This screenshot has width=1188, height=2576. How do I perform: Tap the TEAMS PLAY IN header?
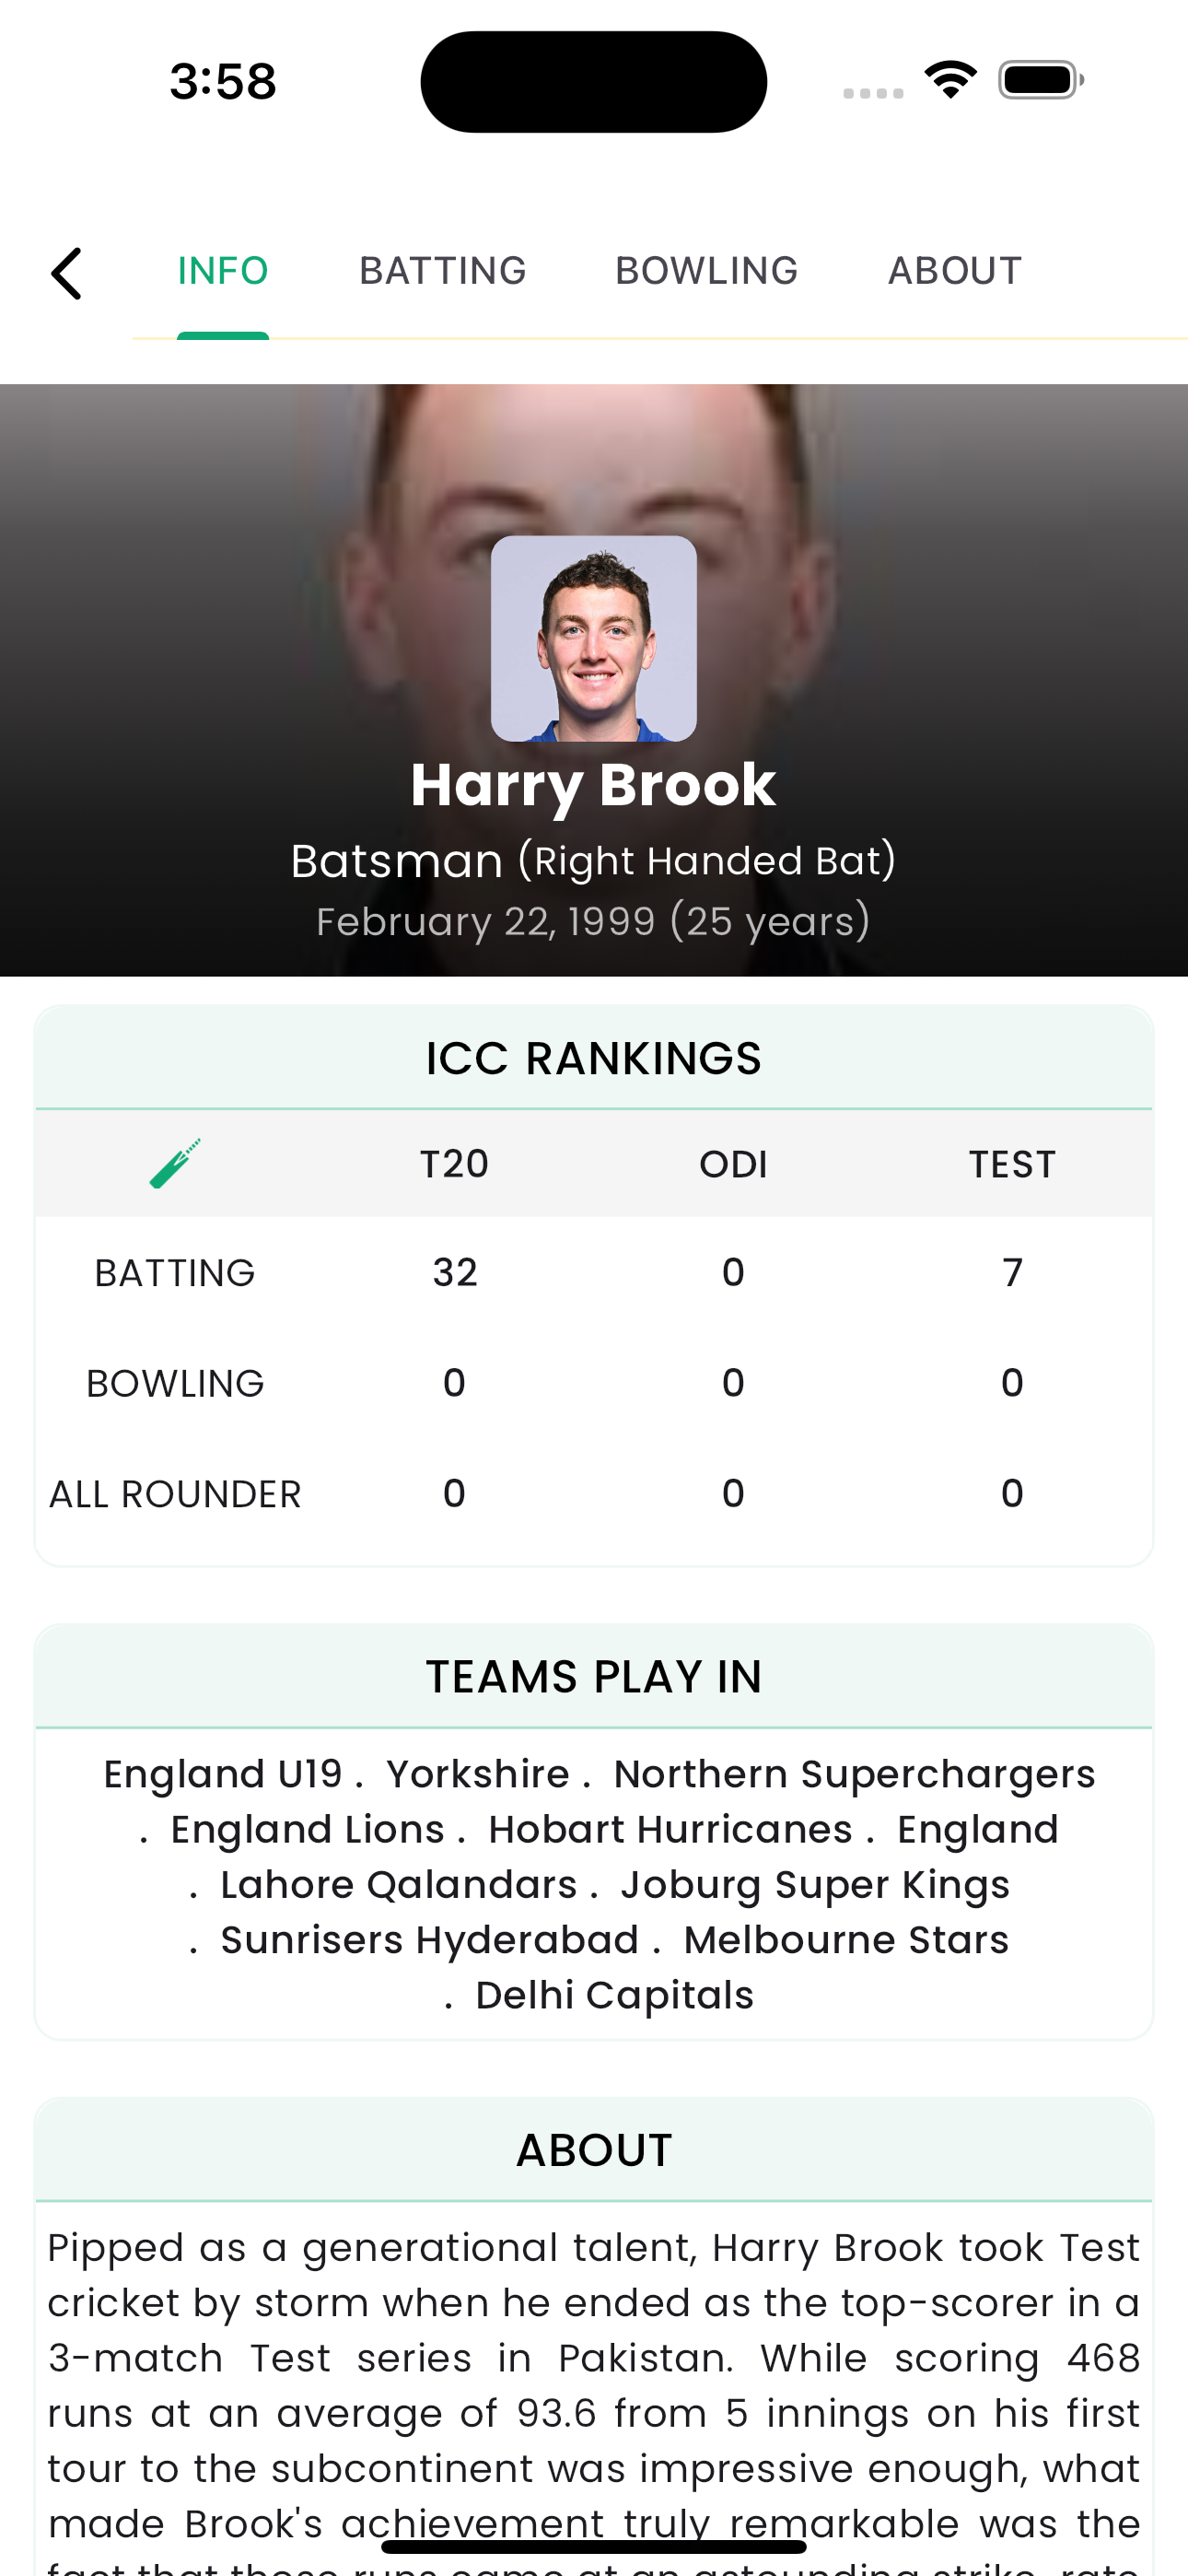click(x=593, y=1676)
